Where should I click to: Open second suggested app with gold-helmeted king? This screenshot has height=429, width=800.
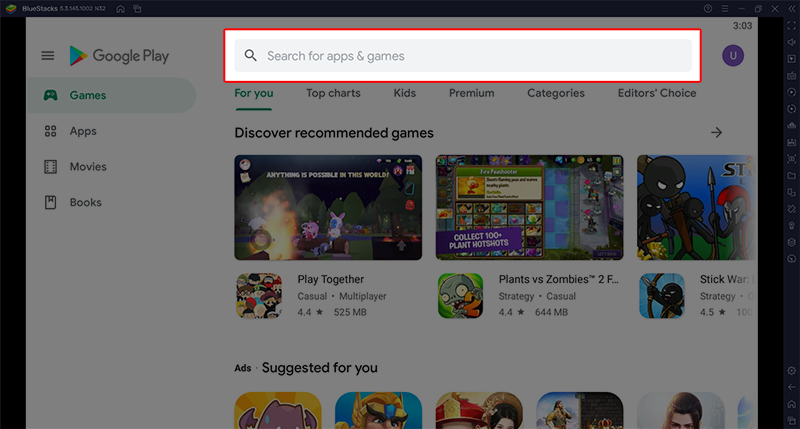click(x=378, y=411)
